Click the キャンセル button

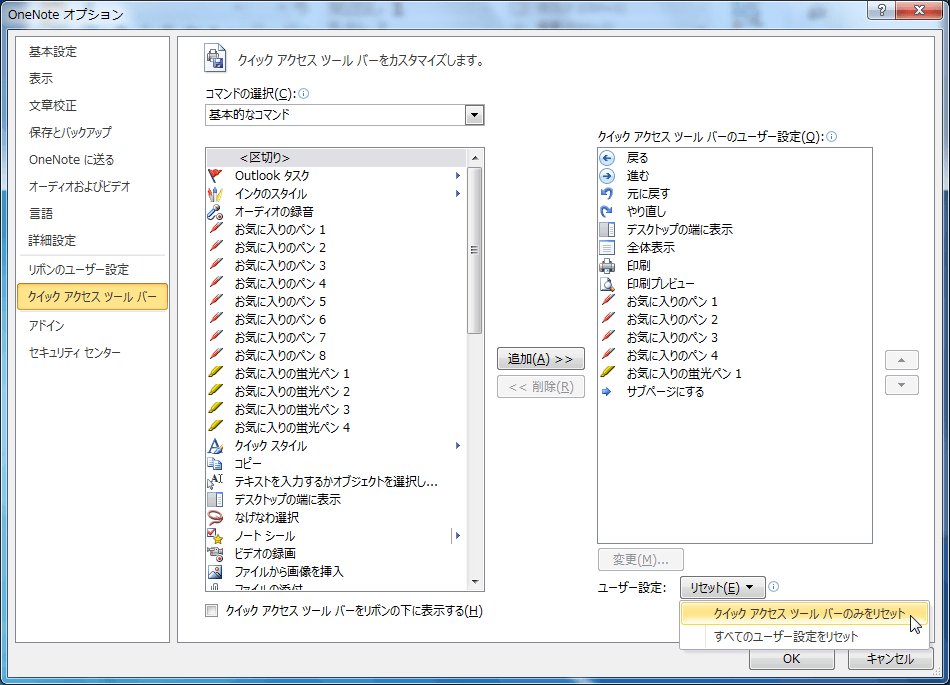[x=890, y=659]
